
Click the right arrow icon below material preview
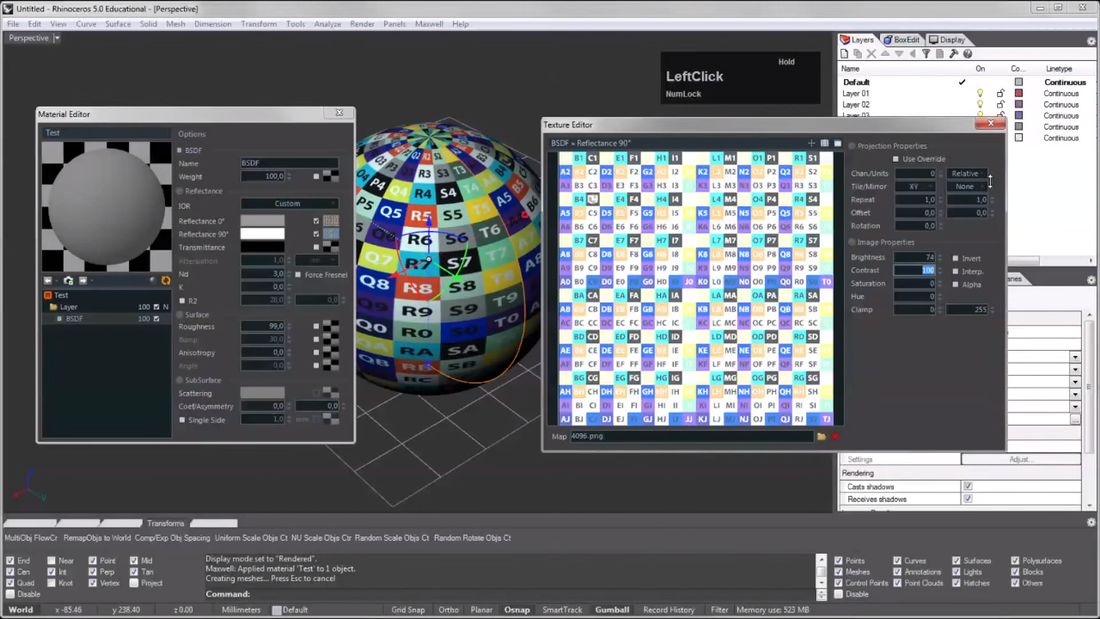pos(83,281)
